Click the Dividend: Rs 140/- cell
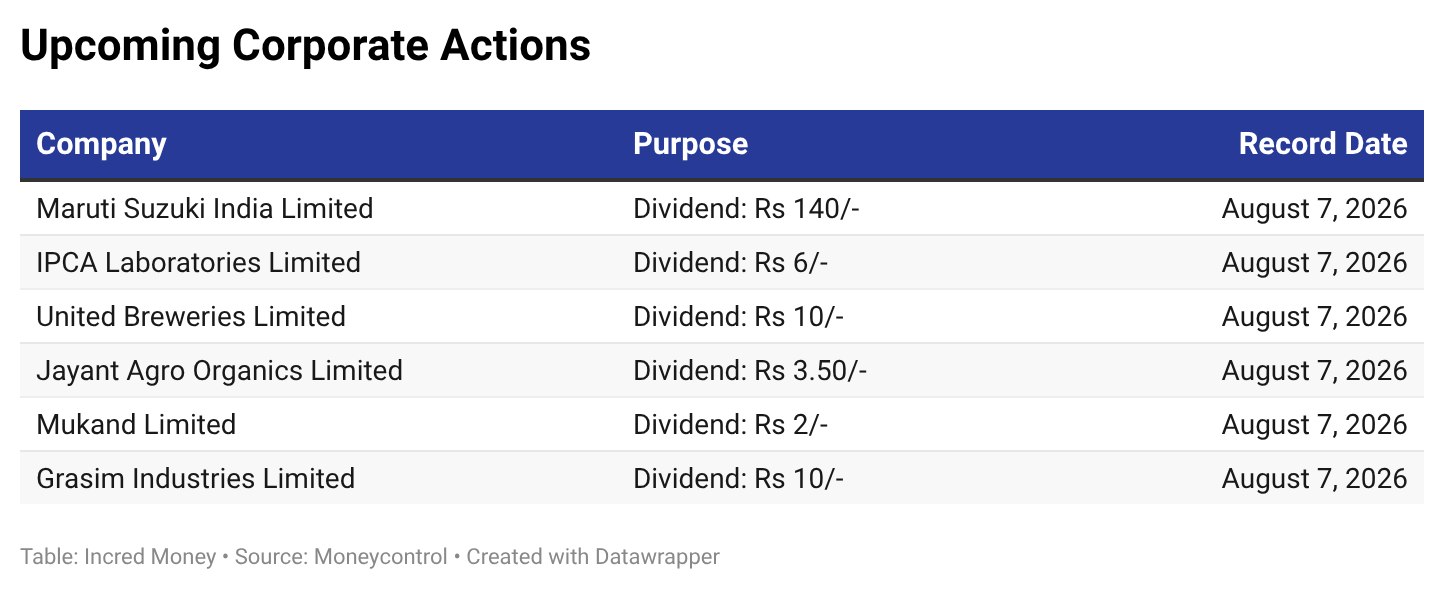Viewport: 1444px width, 590px height. (746, 208)
